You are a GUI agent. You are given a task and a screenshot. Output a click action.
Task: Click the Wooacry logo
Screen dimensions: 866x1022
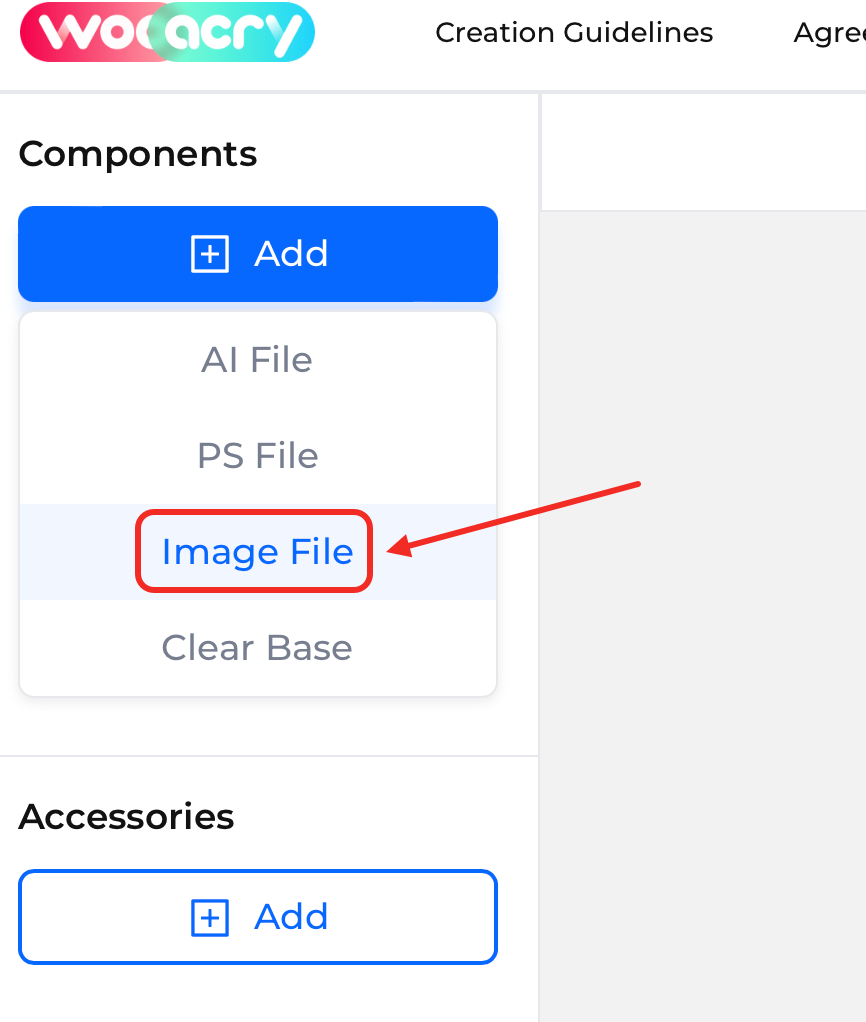(x=167, y=32)
